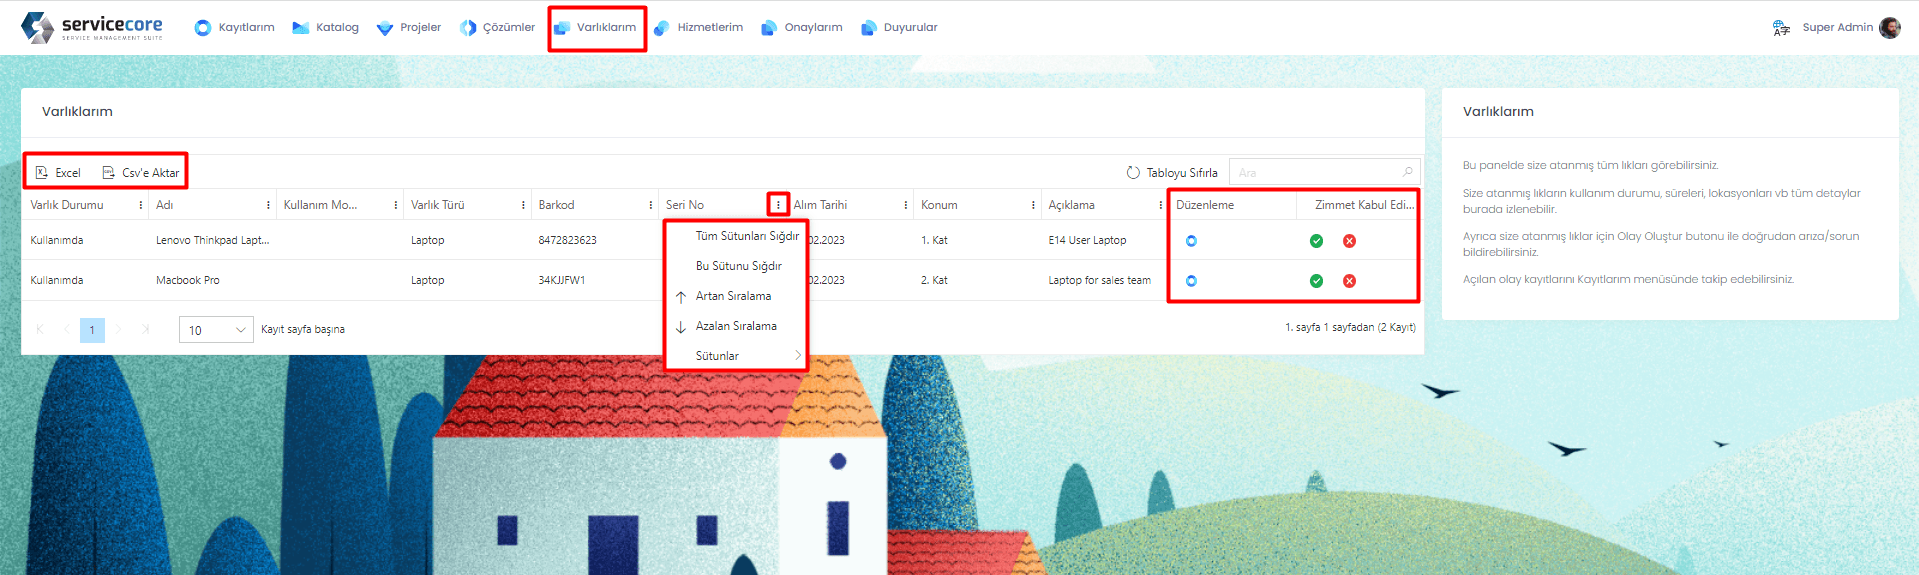Click Tabloyu Sıfırla to reset table
Image resolution: width=1919 pixels, height=575 pixels.
1172,173
